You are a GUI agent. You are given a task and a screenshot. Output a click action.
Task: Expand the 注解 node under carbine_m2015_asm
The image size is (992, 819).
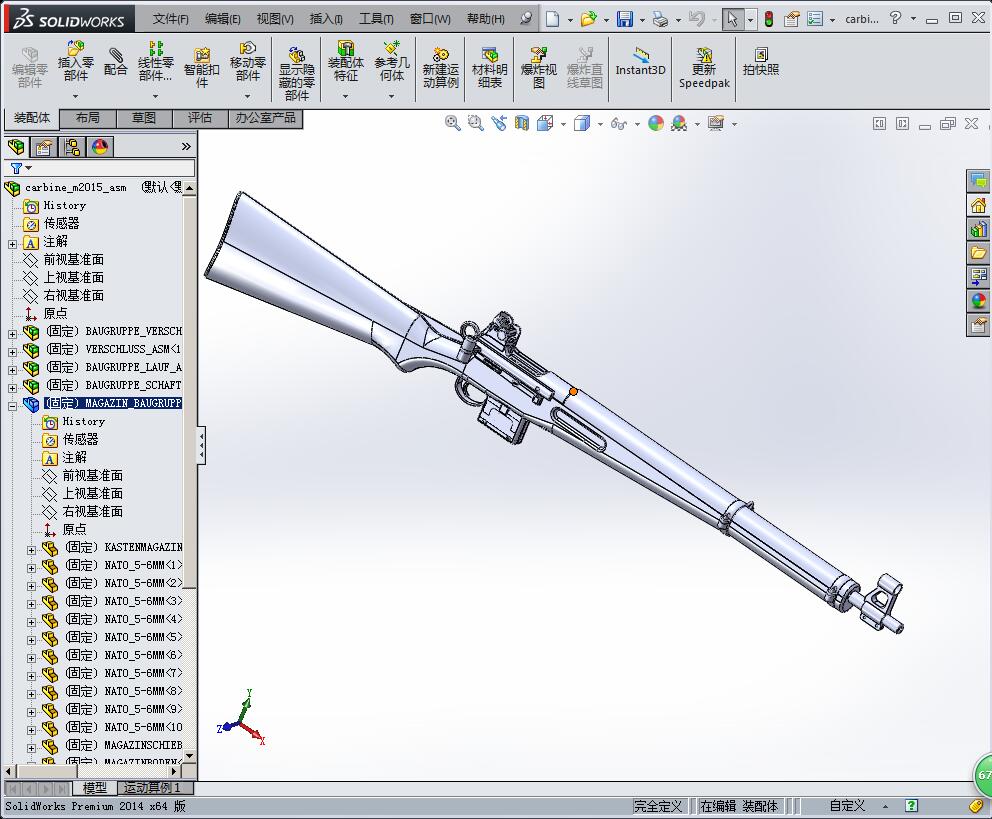click(12, 243)
